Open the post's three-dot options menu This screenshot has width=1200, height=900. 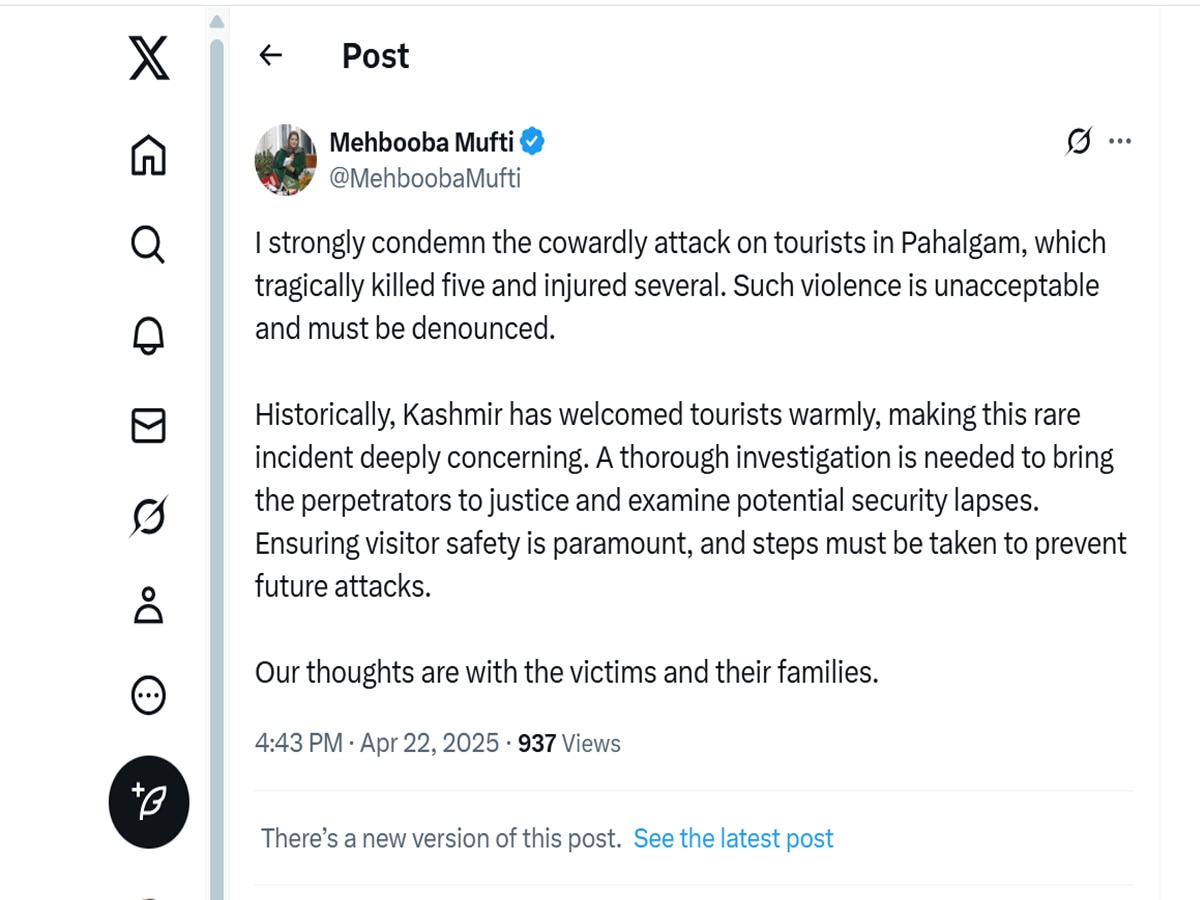[x=1121, y=142]
